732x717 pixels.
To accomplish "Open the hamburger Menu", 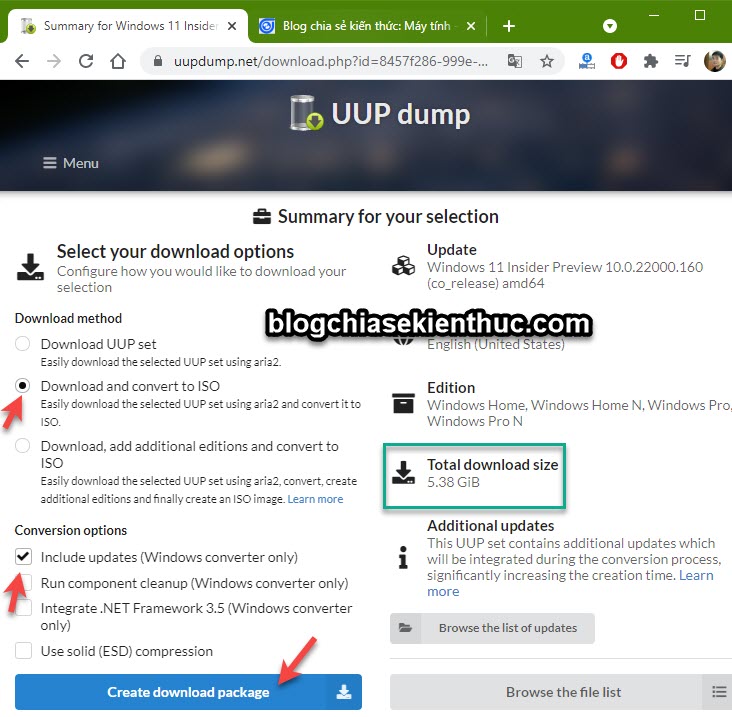I will [x=71, y=163].
